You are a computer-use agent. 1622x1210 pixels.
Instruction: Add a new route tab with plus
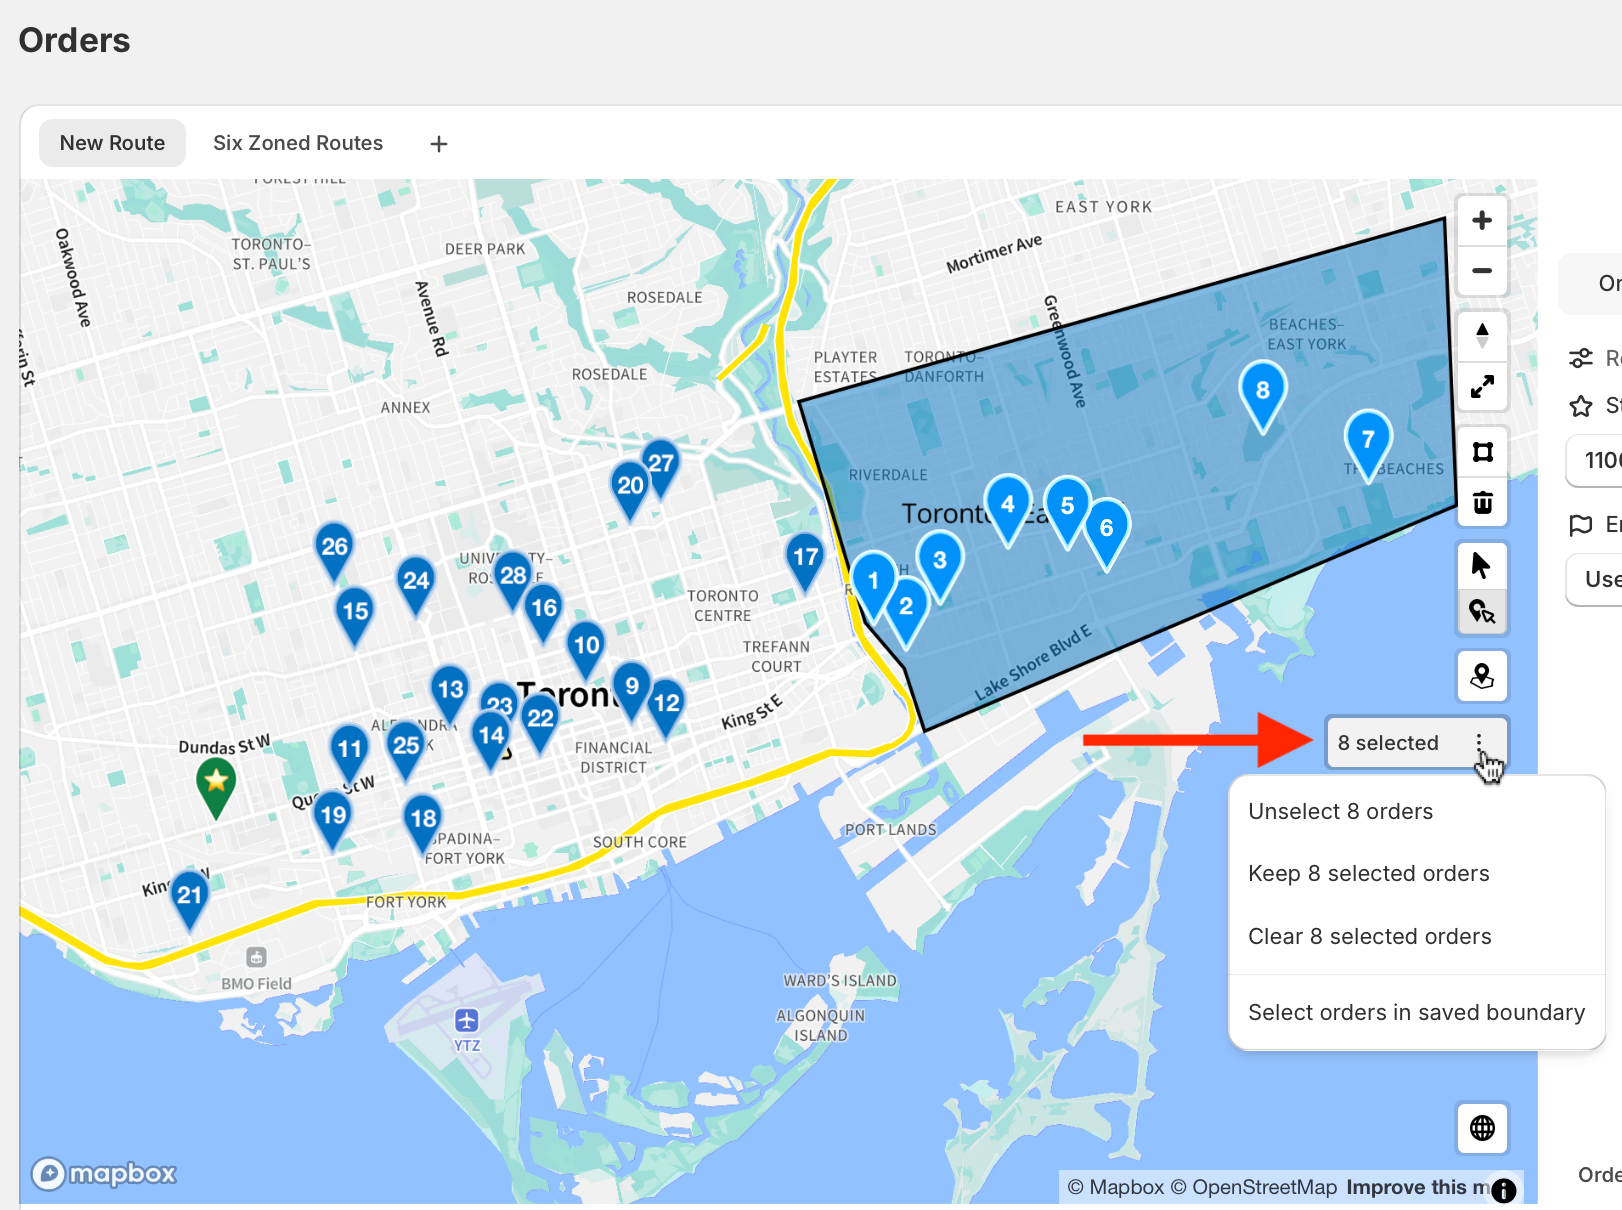pyautogui.click(x=438, y=144)
